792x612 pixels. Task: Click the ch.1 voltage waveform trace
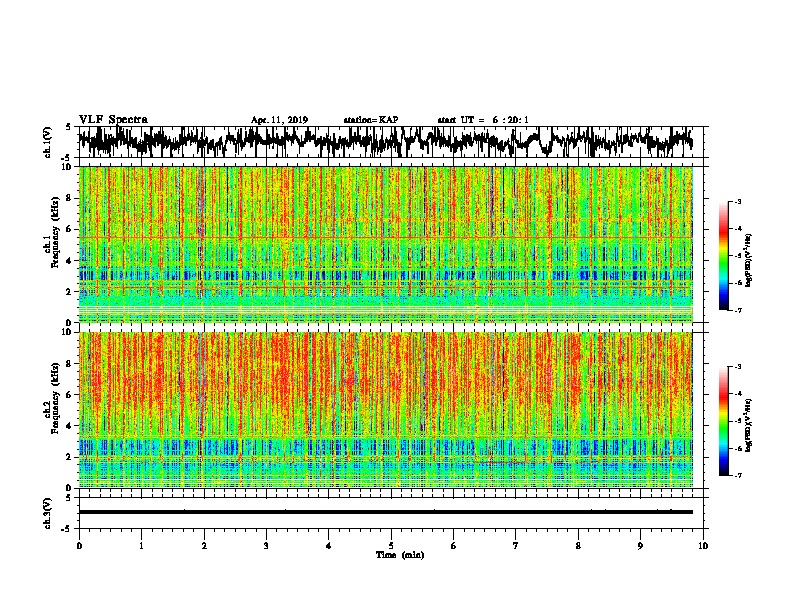click(385, 142)
